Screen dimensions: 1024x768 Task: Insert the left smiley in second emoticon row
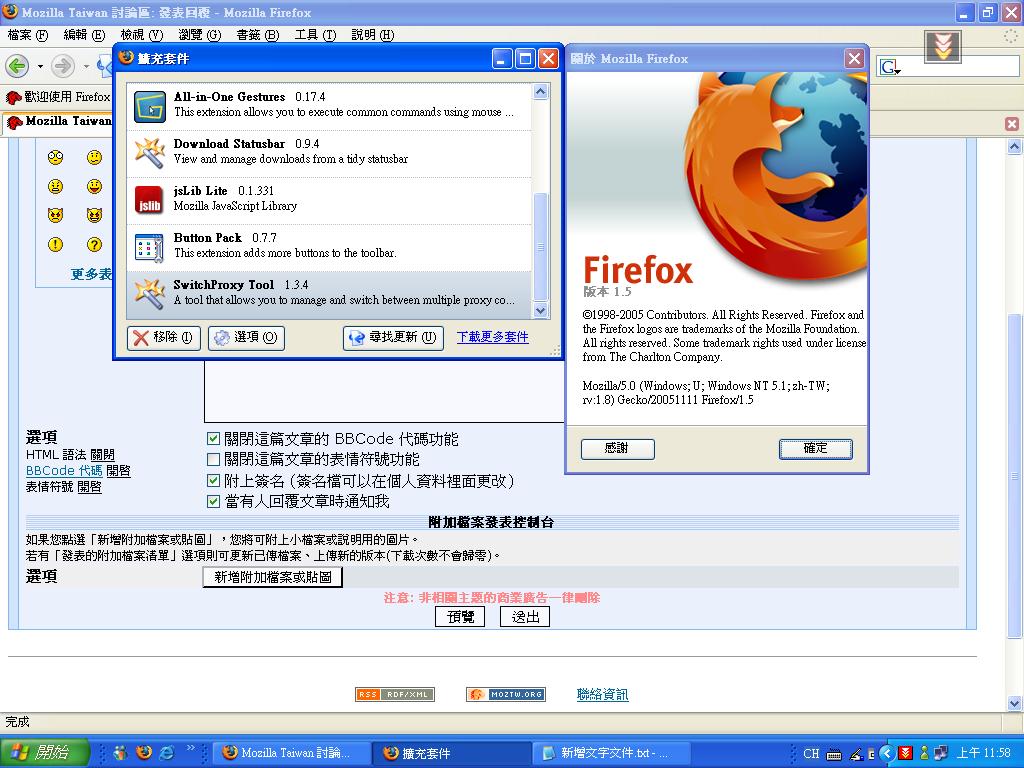click(56, 187)
